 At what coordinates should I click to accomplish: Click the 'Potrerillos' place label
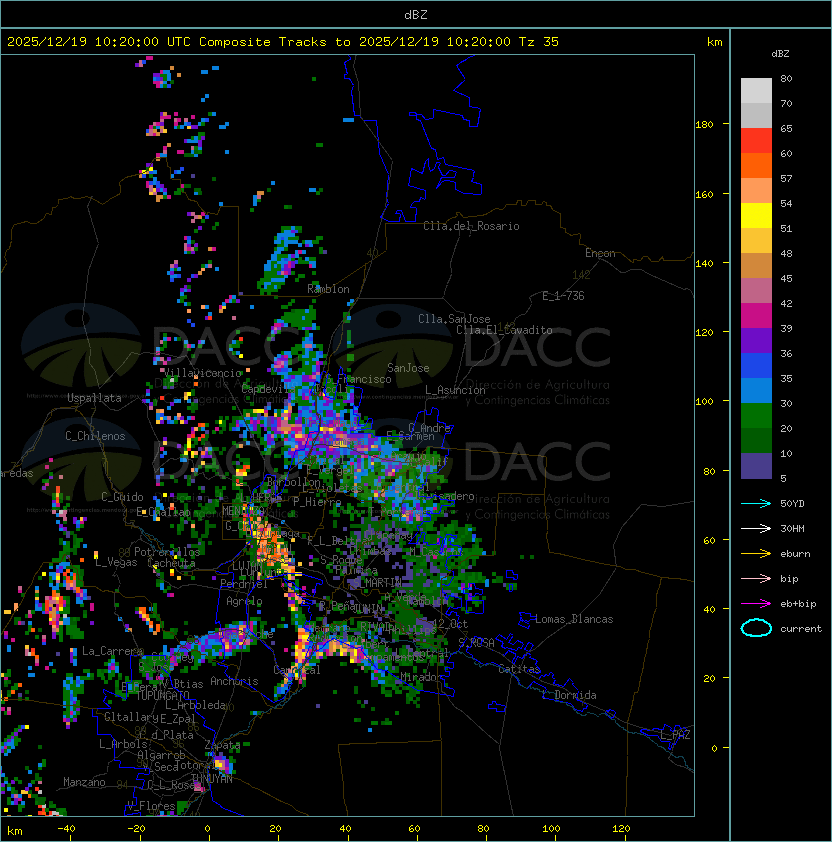pos(167,552)
